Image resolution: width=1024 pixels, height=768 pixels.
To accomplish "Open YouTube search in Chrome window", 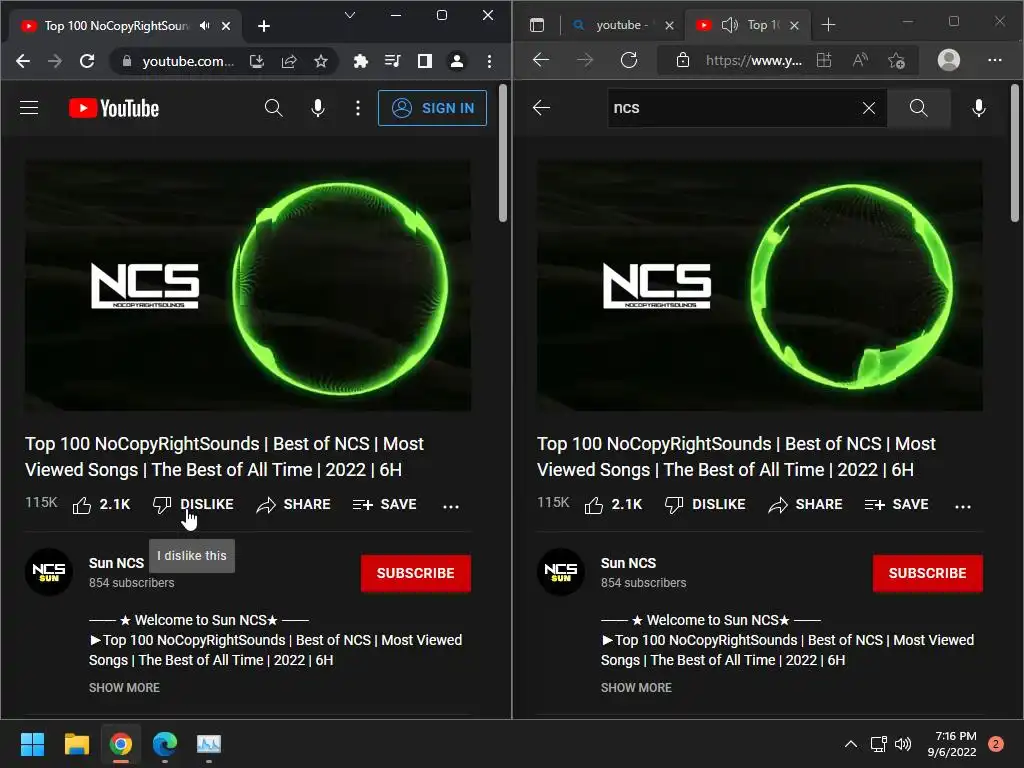I will 274,108.
